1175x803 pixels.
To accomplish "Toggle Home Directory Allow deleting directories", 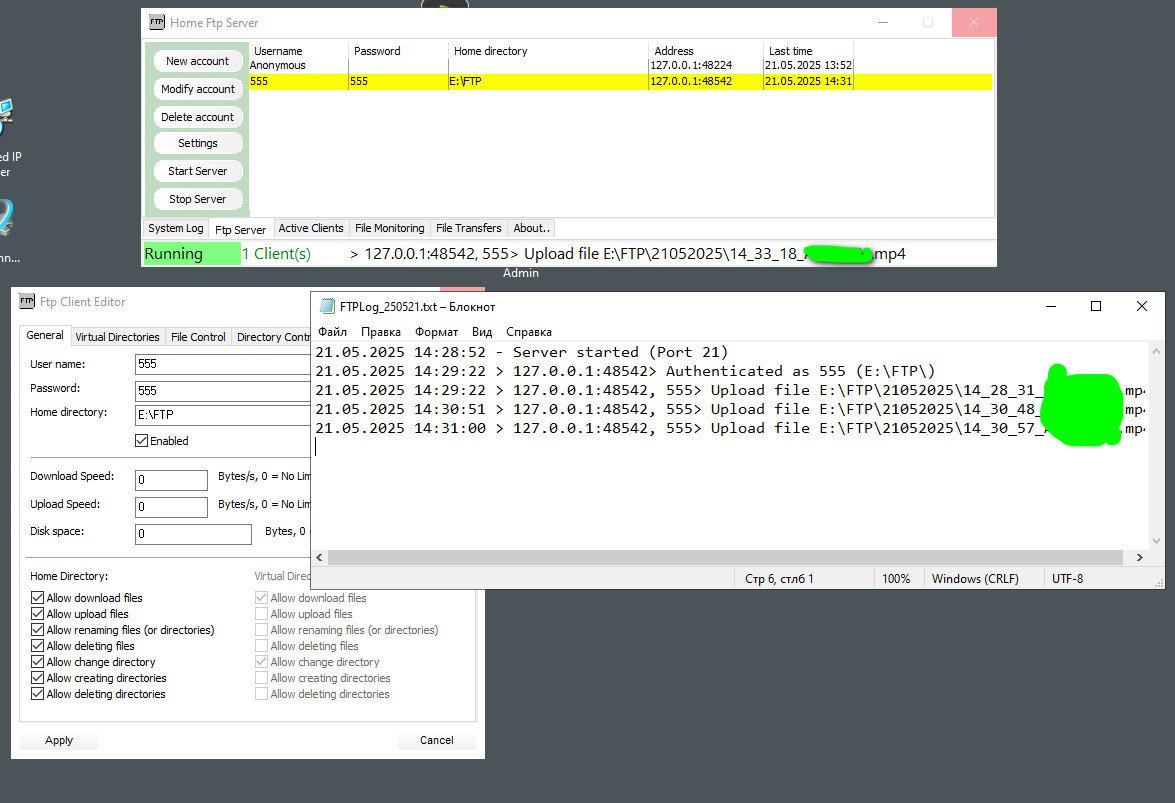I will tap(37, 694).
